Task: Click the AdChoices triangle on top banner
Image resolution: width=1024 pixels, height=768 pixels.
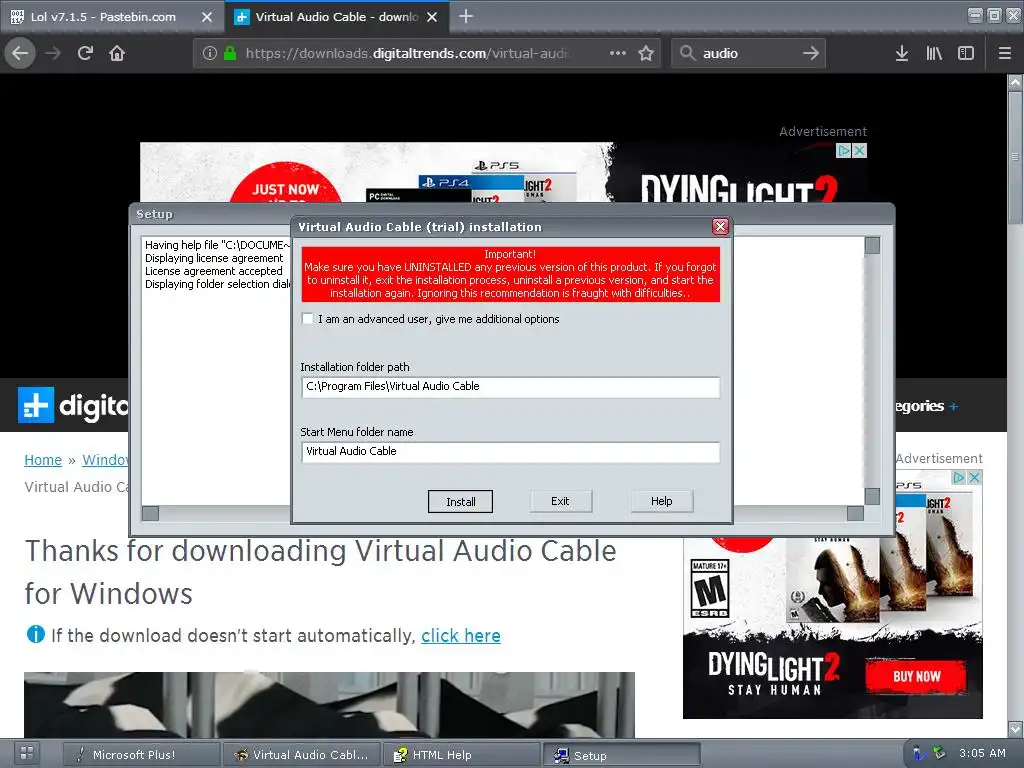Action: [844, 151]
